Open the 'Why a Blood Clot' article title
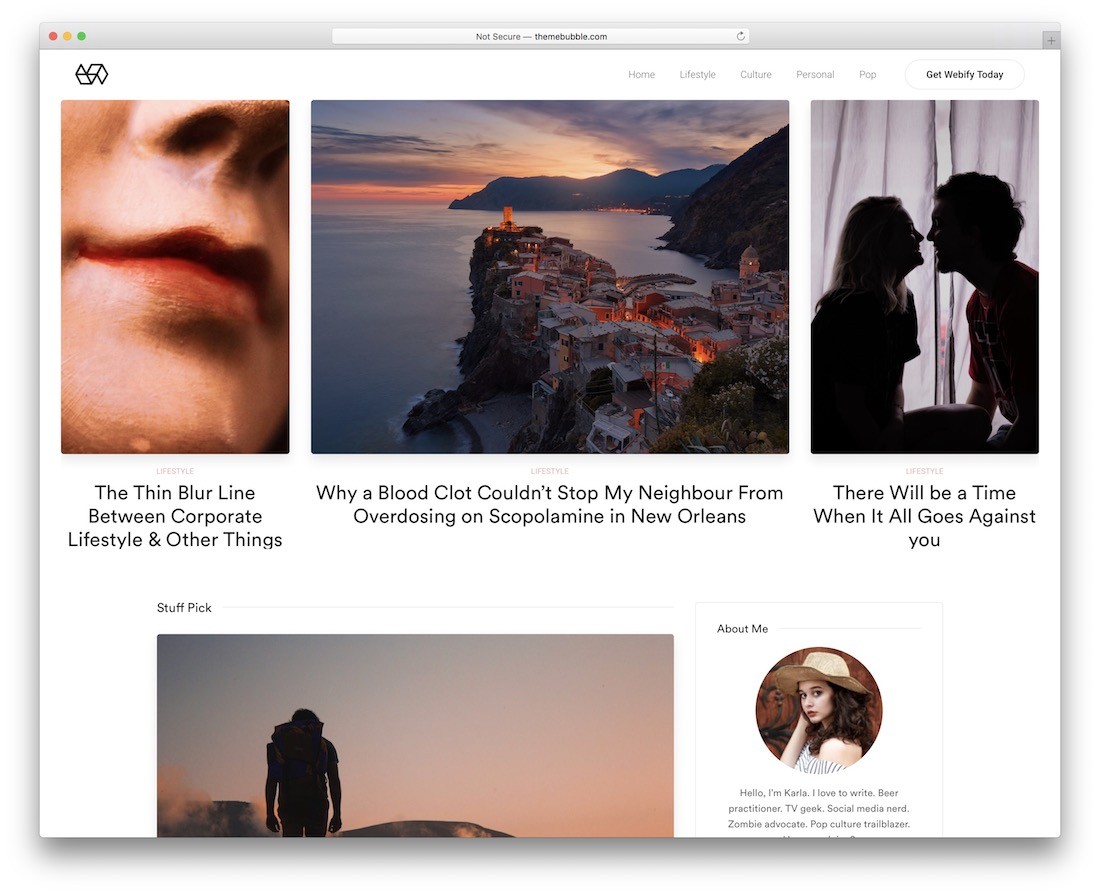 (x=550, y=505)
